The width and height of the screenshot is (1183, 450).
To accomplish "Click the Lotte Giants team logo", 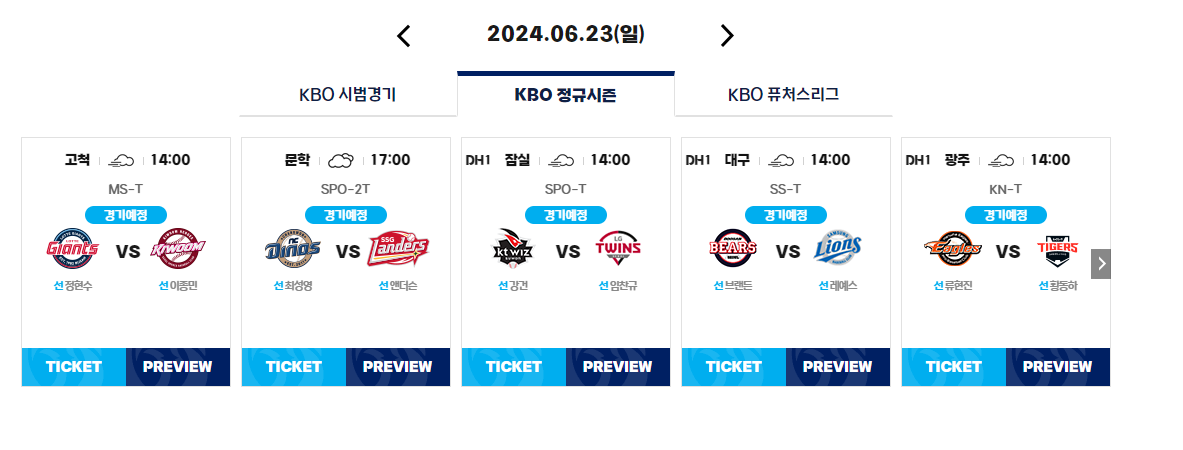I will (x=72, y=248).
